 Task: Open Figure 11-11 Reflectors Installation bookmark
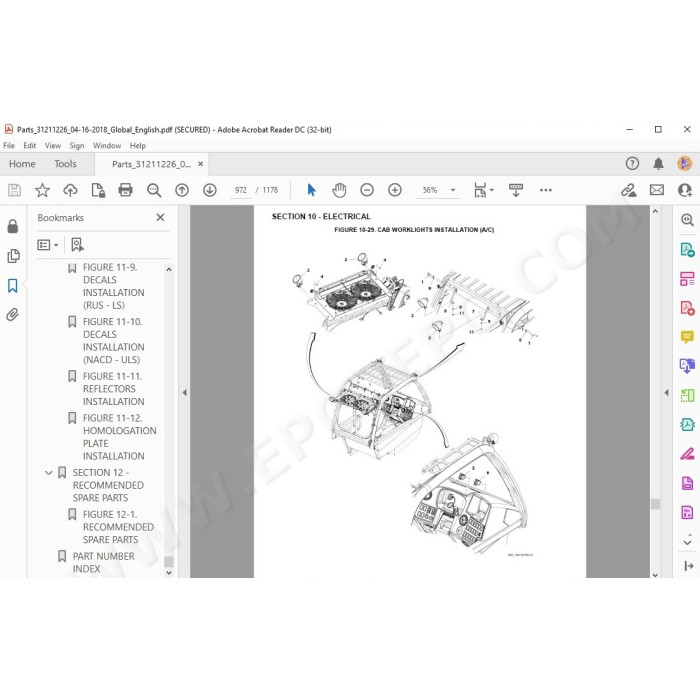[113, 389]
